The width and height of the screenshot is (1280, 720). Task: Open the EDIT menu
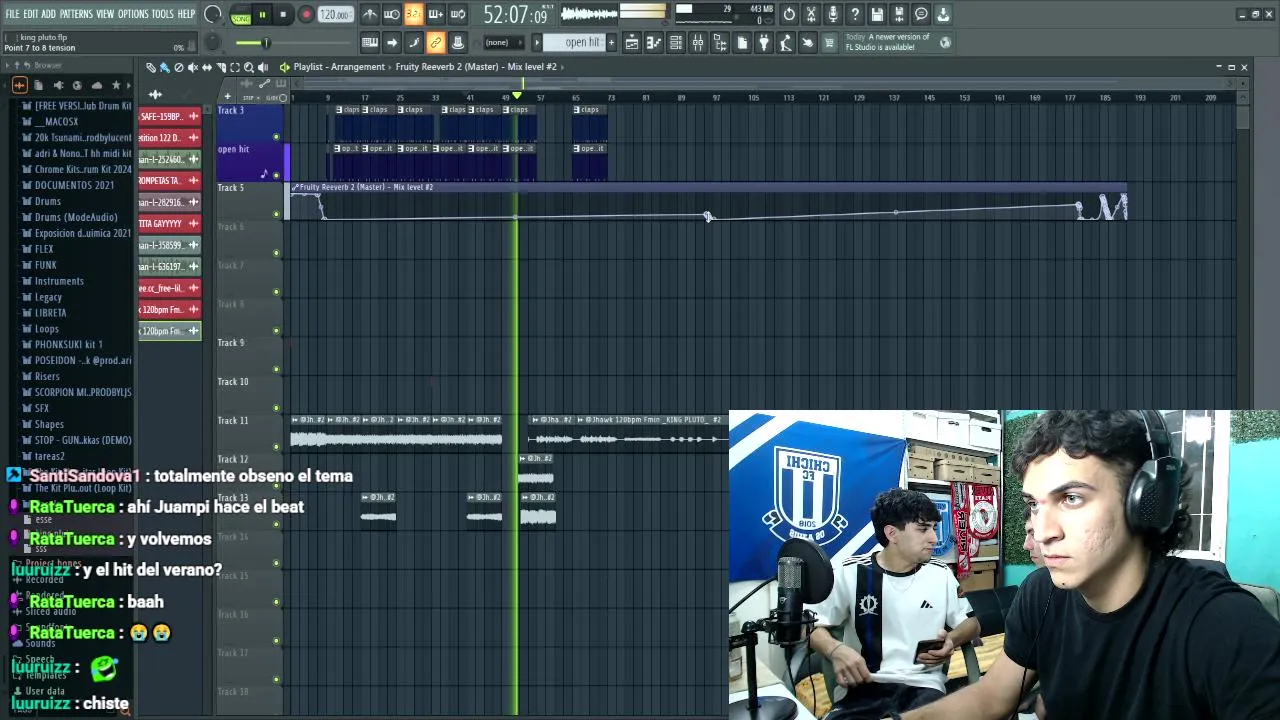[30, 14]
